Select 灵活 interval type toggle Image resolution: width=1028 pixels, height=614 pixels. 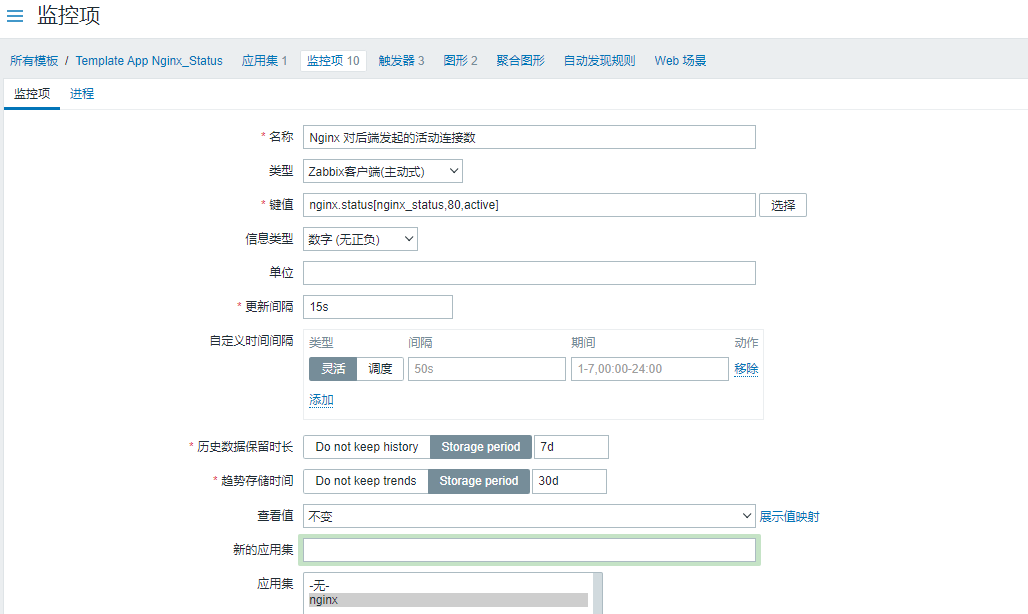pos(333,369)
